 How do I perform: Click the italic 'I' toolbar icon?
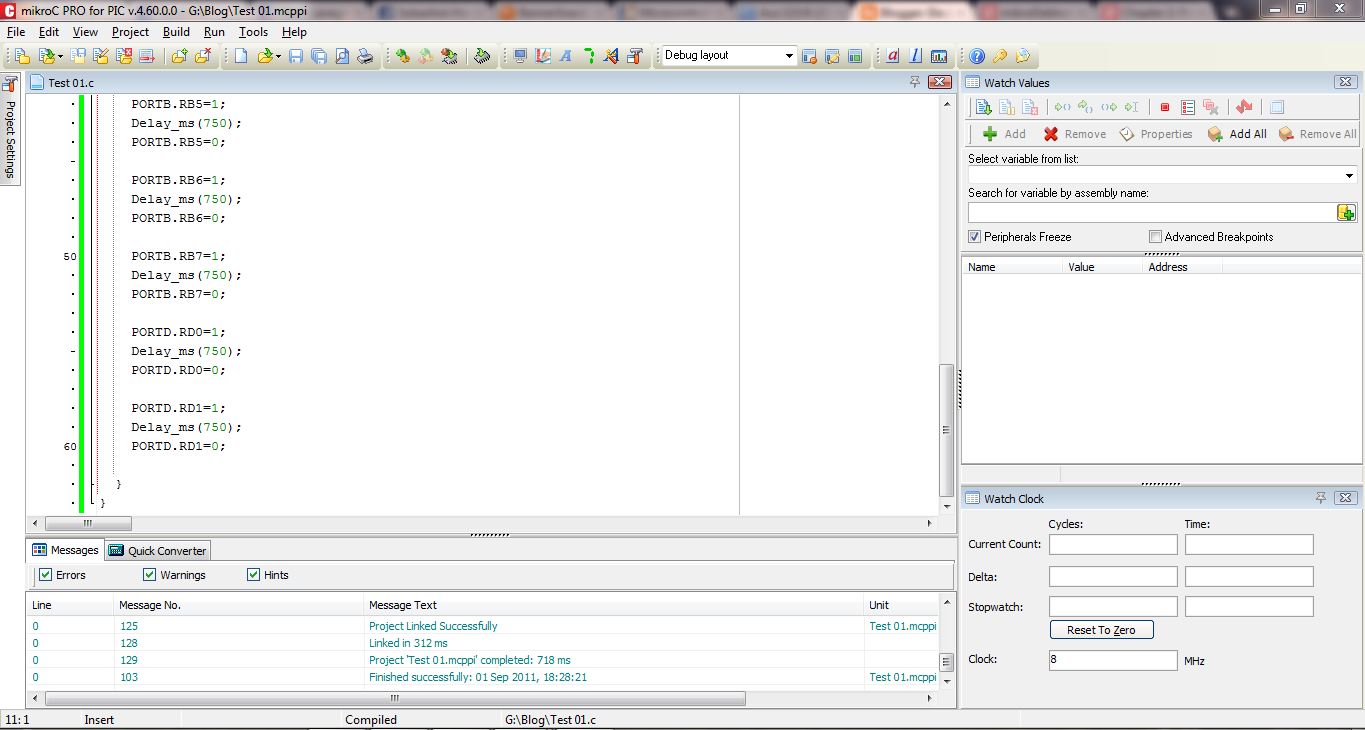[x=915, y=56]
